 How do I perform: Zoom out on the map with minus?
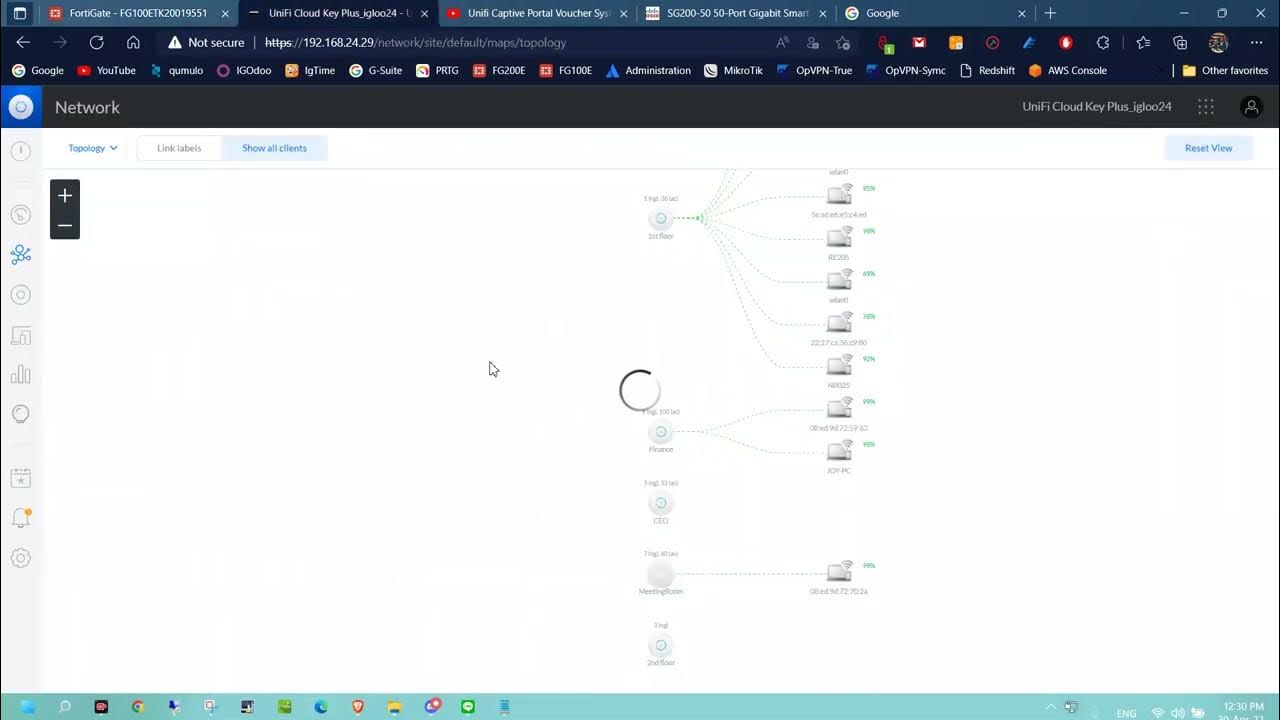(x=65, y=225)
